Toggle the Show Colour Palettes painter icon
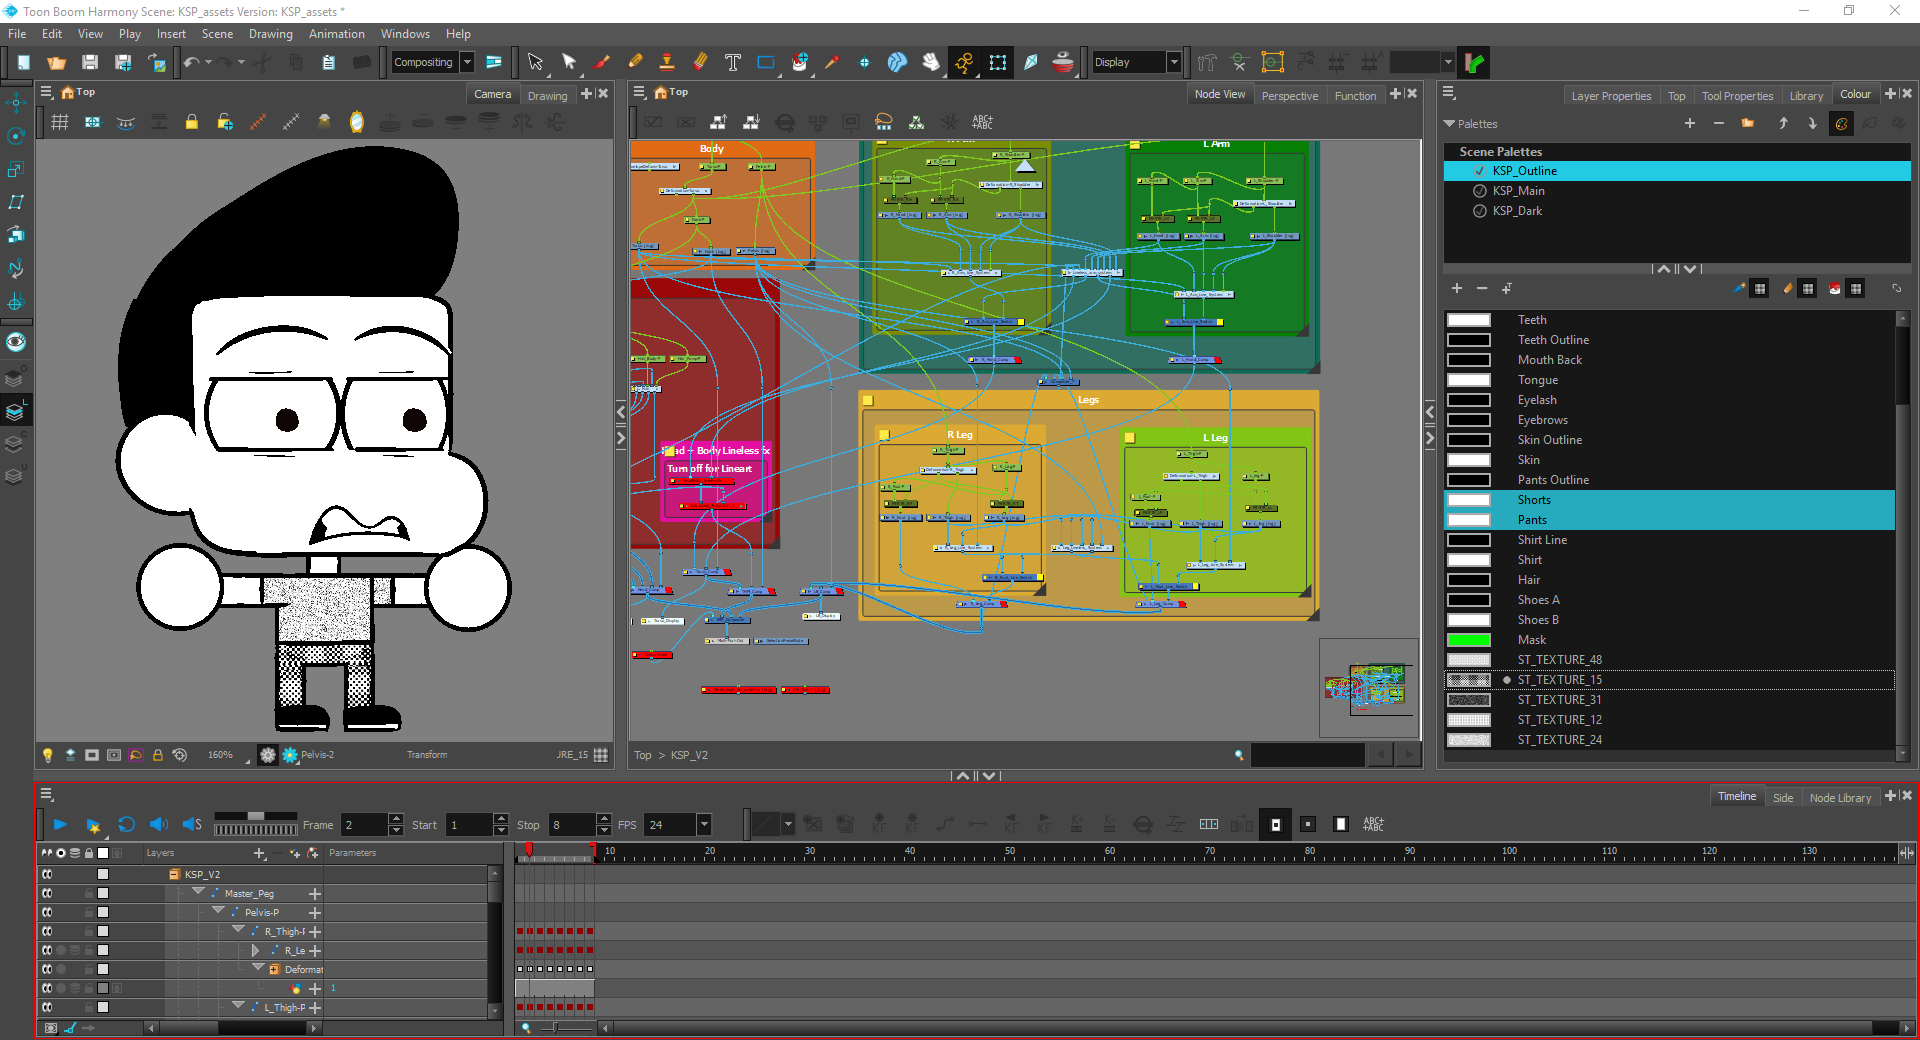Viewport: 1920px width, 1040px height. click(1841, 123)
